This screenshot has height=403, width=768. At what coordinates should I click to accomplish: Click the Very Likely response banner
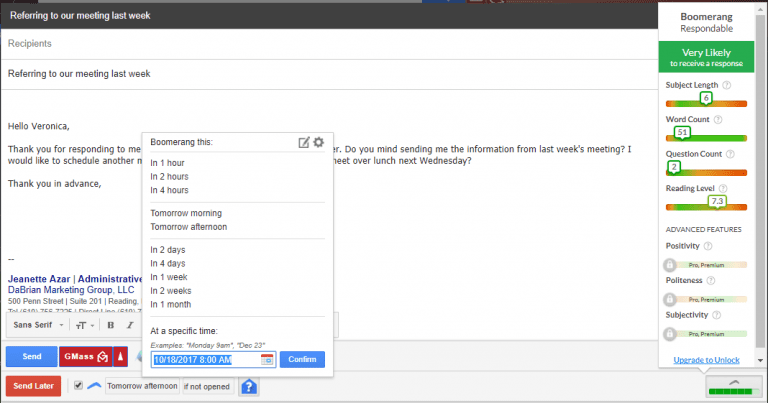click(706, 57)
